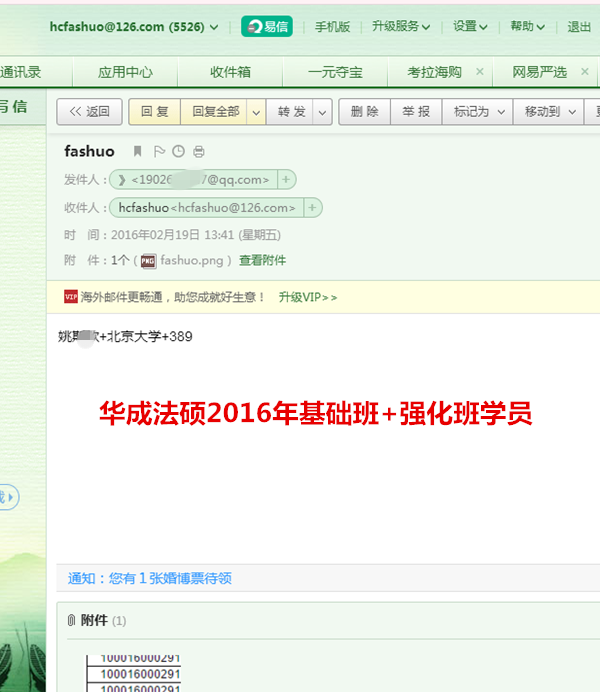Click the red heading 华成法硕2016年基础班+强化班学员
Viewport: 600px width, 692px height.
[x=315, y=414]
